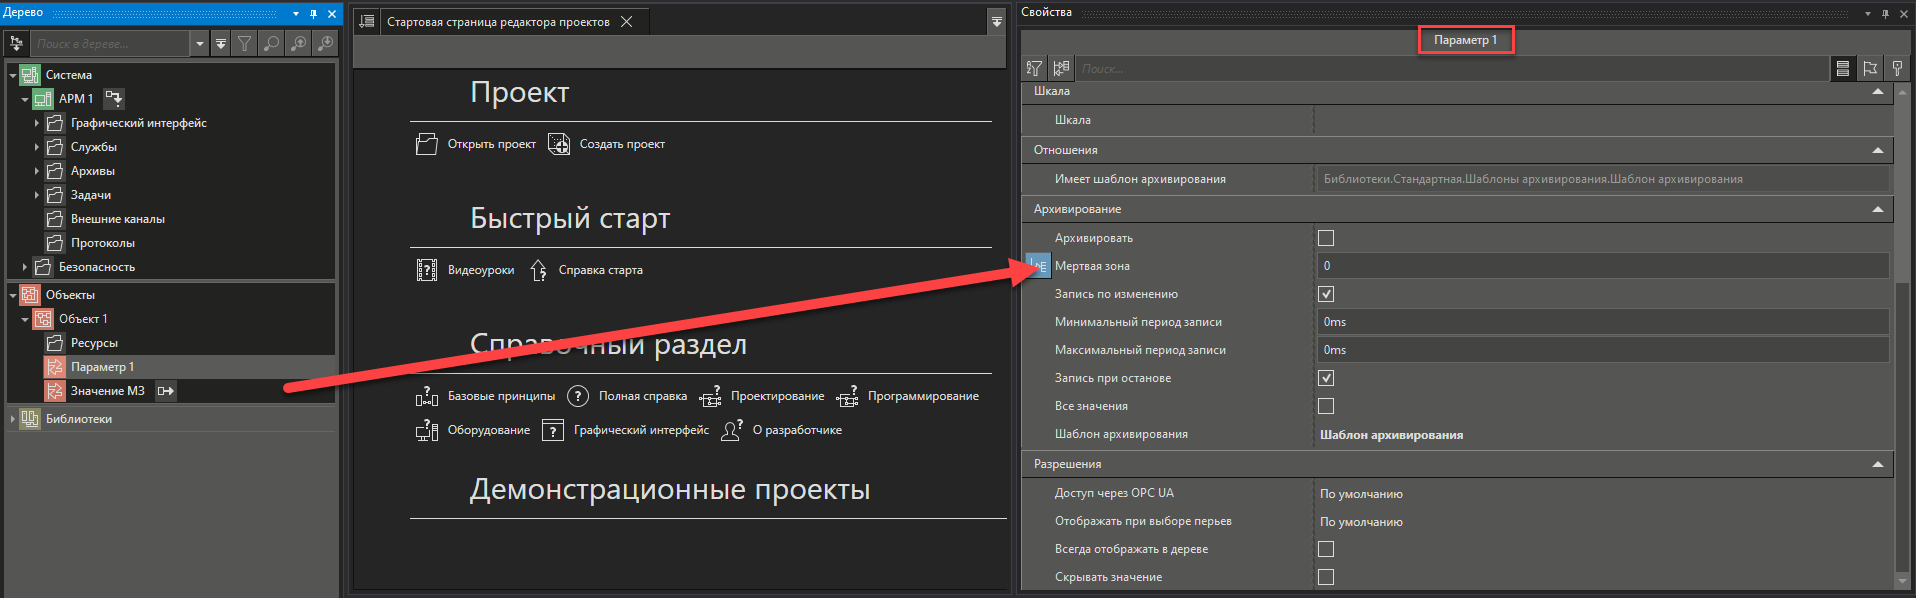Click the find next (search down) icon
This screenshot has height=598, width=1916.
[x=325, y=43]
